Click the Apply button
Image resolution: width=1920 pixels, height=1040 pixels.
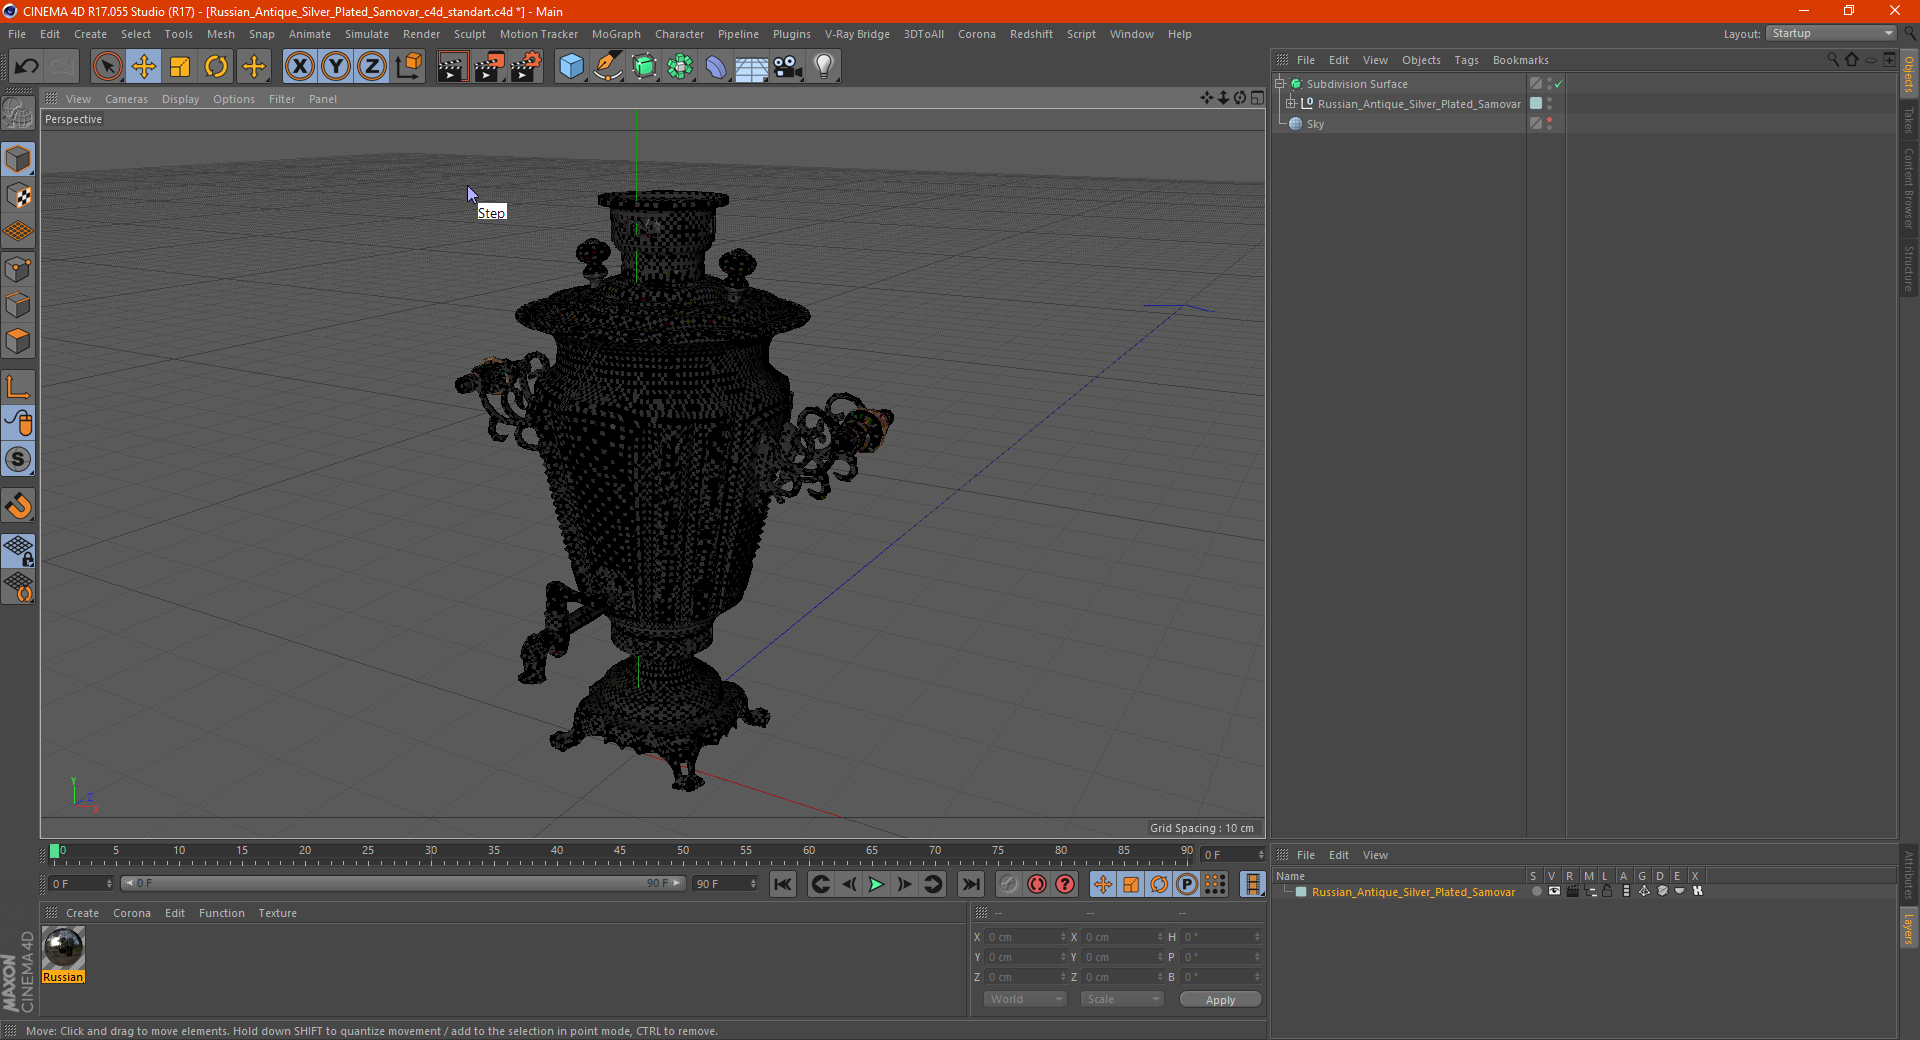click(x=1220, y=1000)
